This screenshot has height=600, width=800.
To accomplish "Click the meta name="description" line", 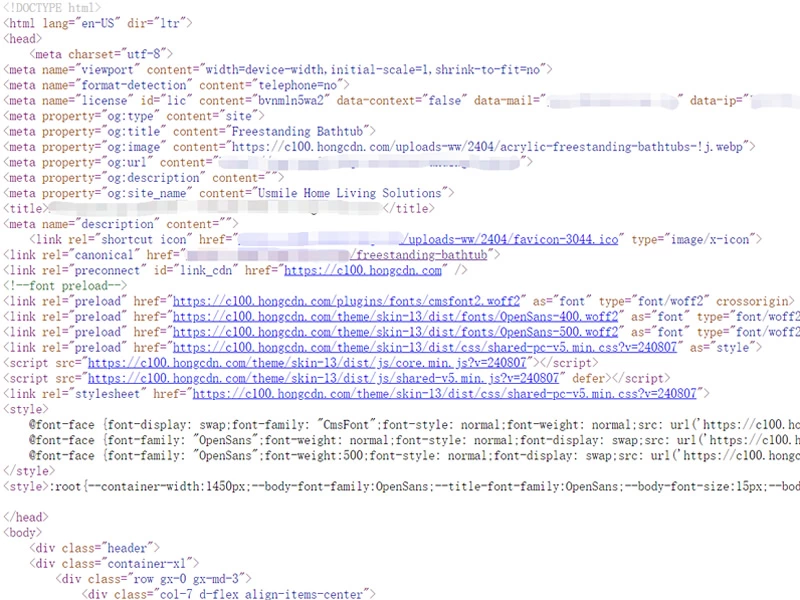I will point(120,224).
